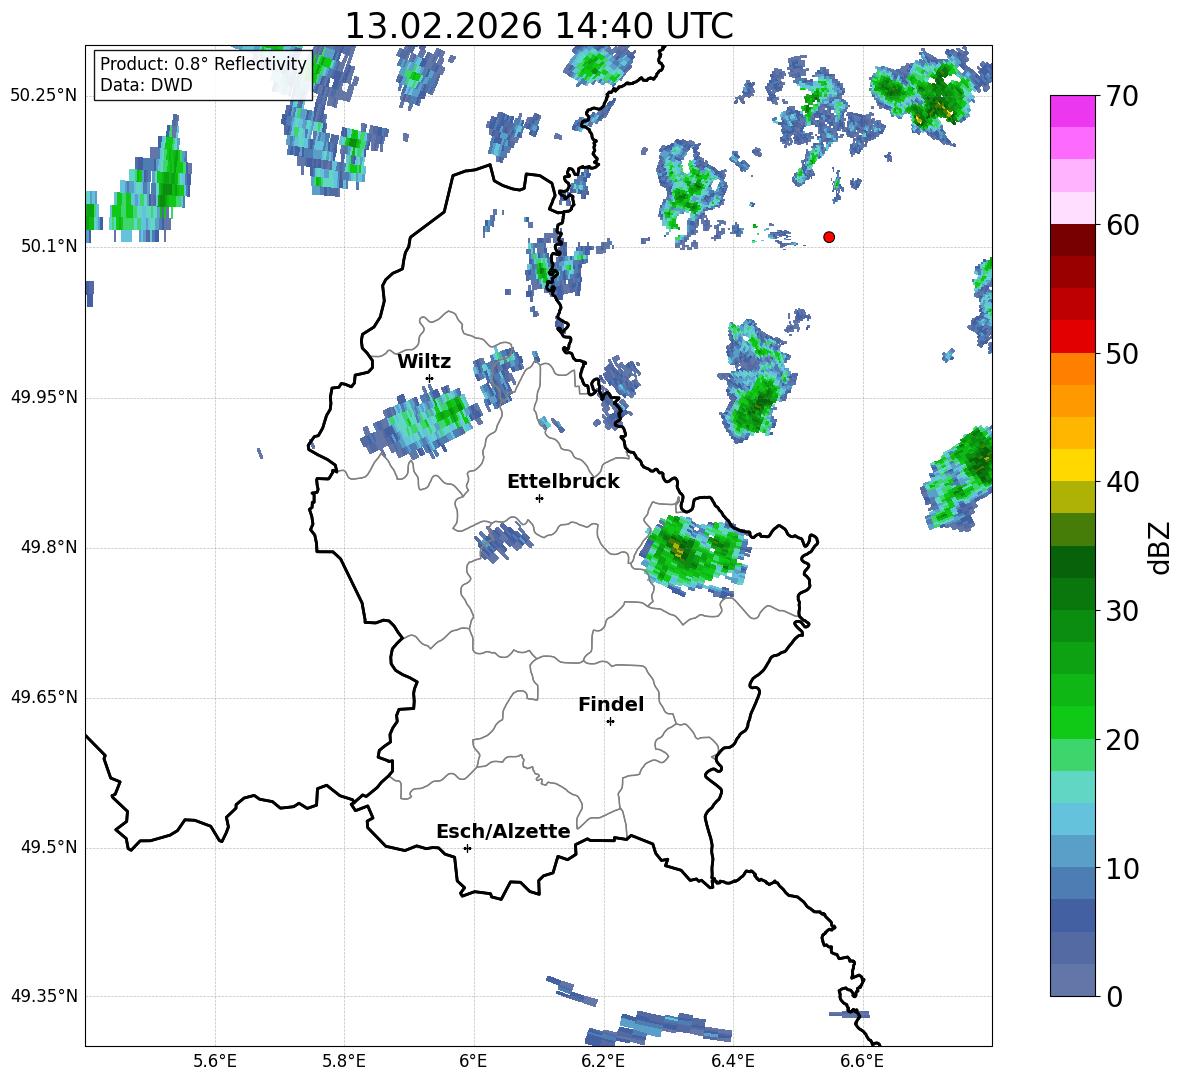Click the 6°E longitude label
The image size is (1184, 1081).
point(473,1061)
